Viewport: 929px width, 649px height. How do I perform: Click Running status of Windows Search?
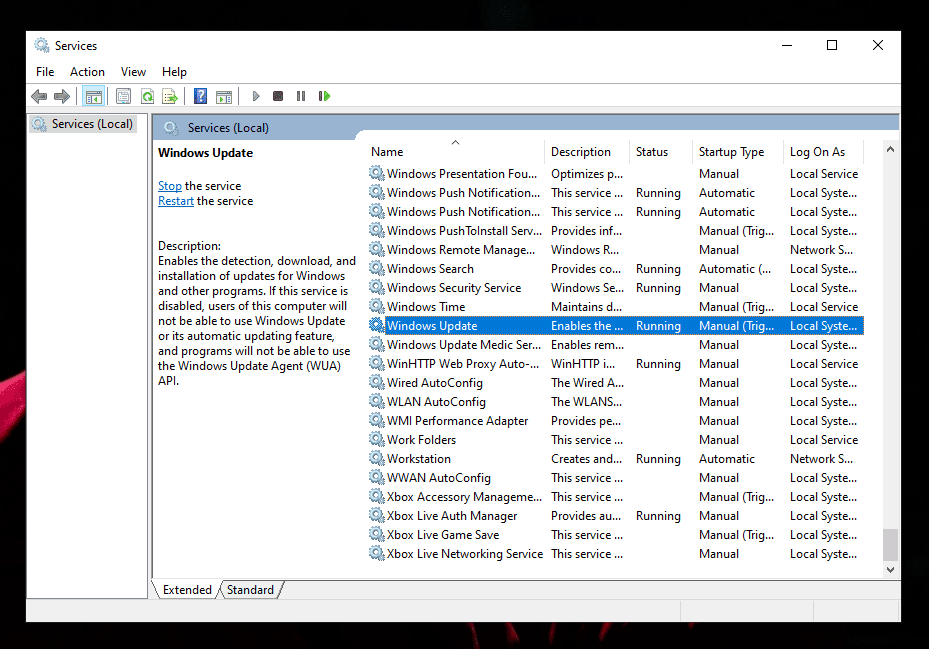point(658,269)
